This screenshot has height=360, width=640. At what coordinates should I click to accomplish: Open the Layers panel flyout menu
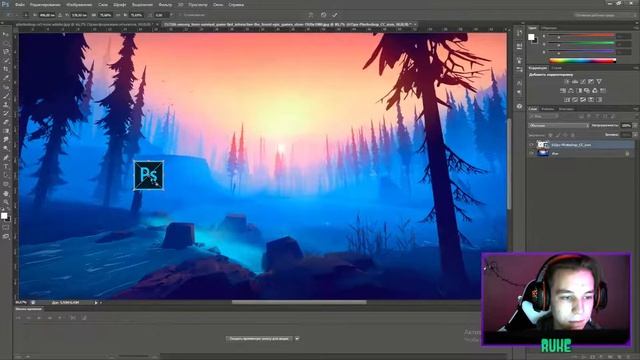(636, 109)
